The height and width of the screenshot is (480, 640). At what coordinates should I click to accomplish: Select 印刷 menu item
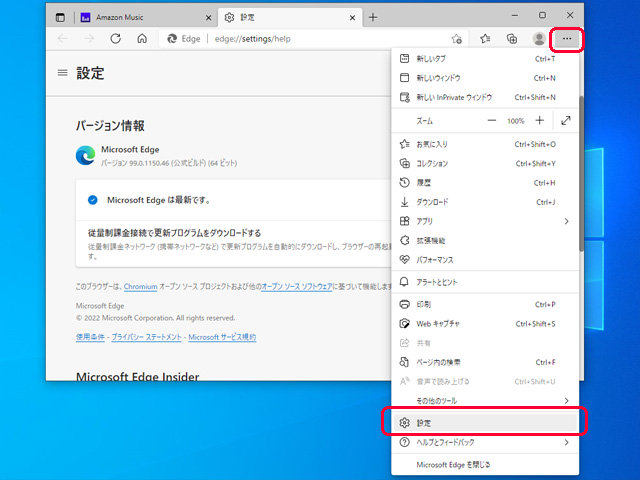[x=485, y=304]
